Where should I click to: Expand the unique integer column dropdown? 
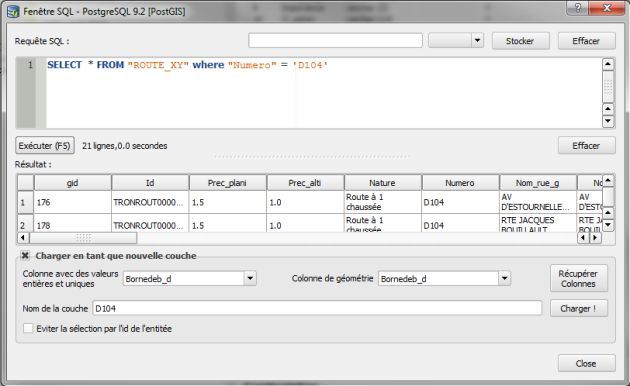pos(250,278)
